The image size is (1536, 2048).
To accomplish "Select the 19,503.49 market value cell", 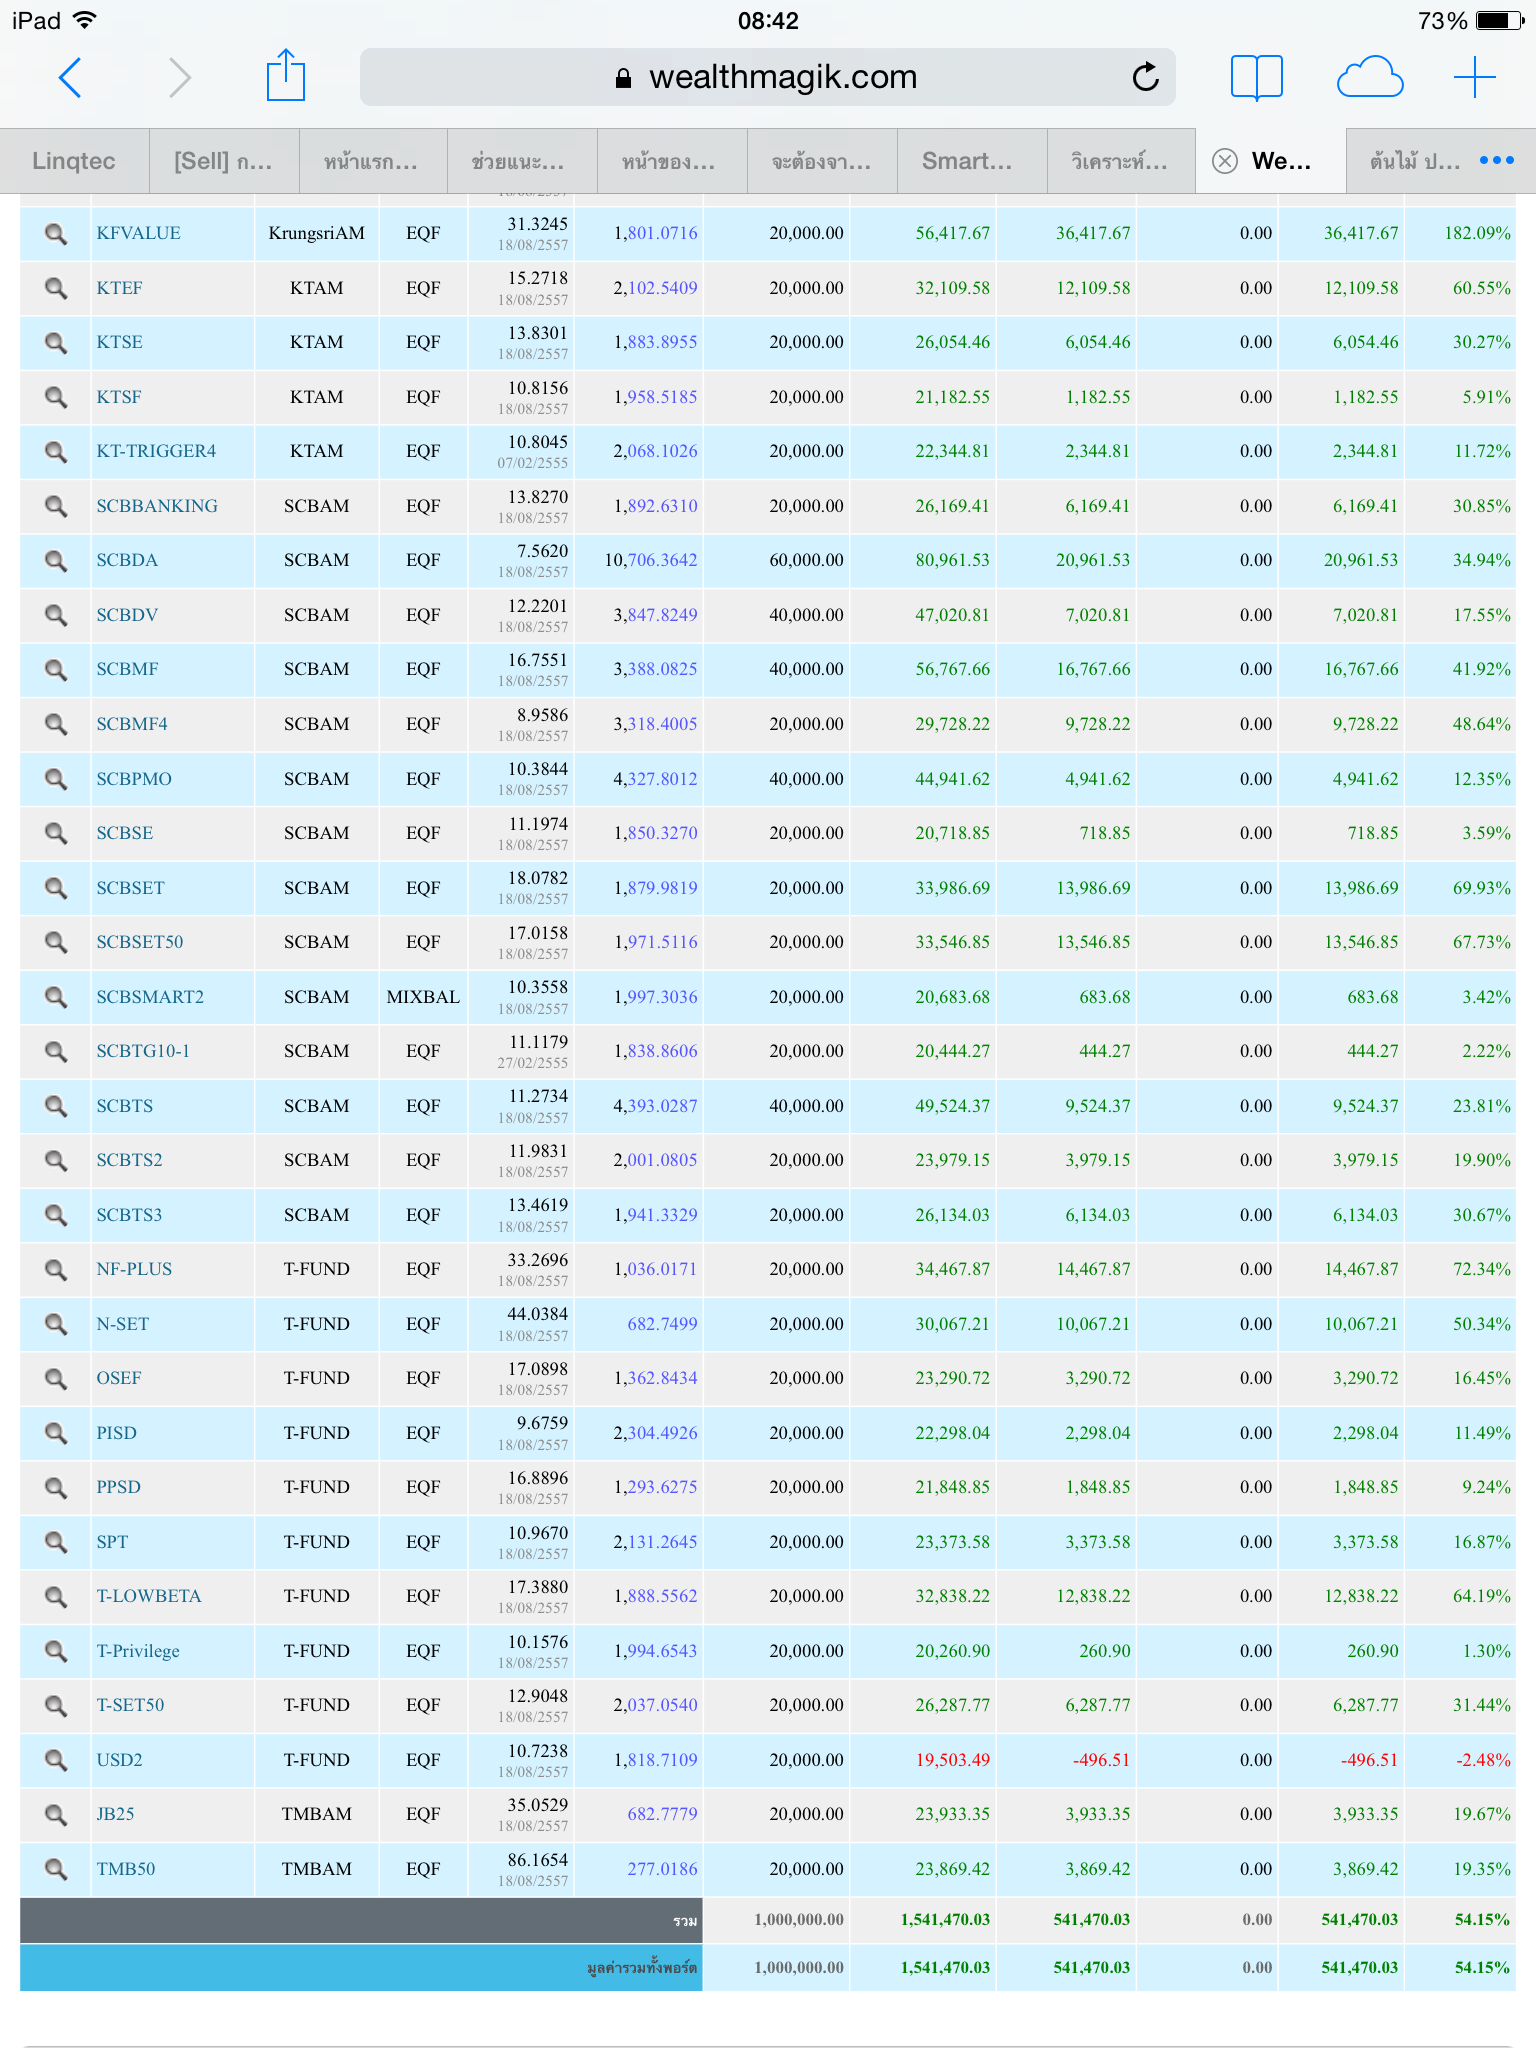I will coord(953,1760).
